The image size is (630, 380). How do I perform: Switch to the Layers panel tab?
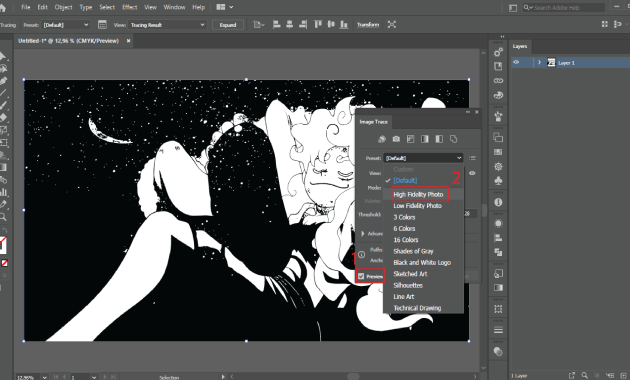(x=520, y=46)
